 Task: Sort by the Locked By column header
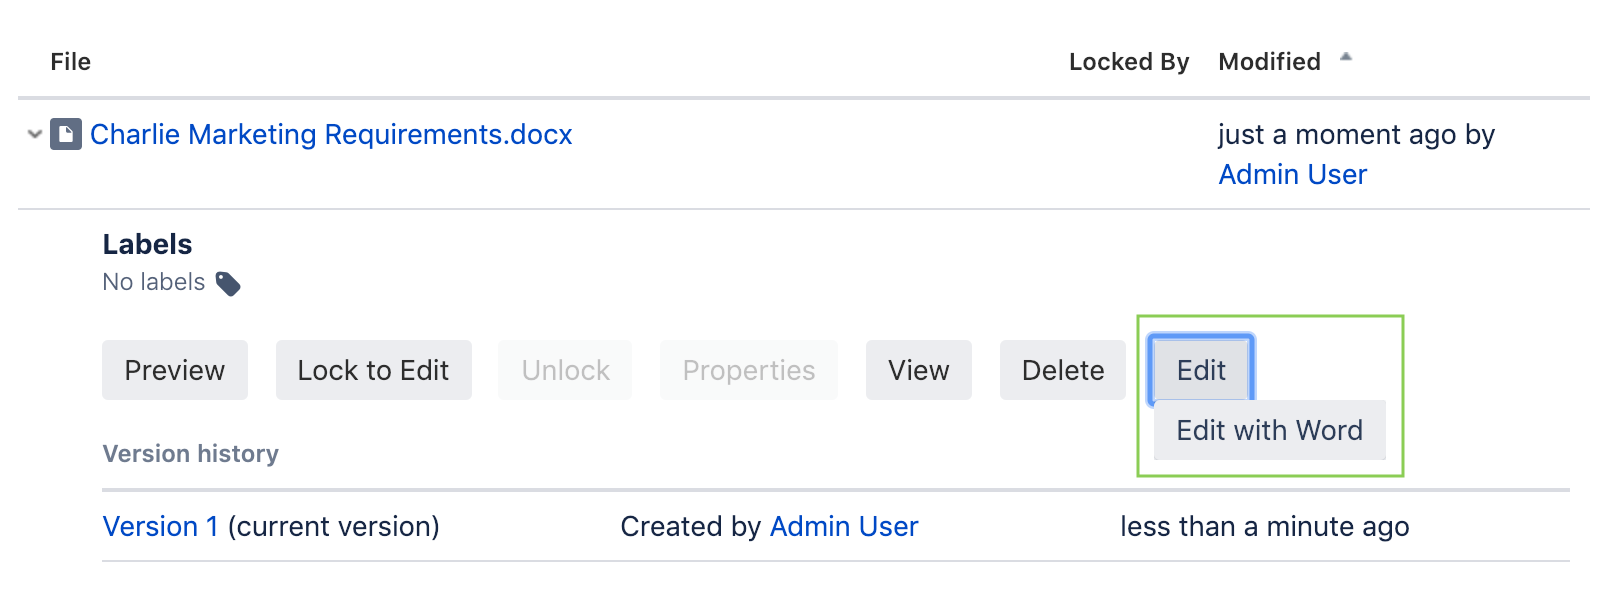click(1129, 62)
